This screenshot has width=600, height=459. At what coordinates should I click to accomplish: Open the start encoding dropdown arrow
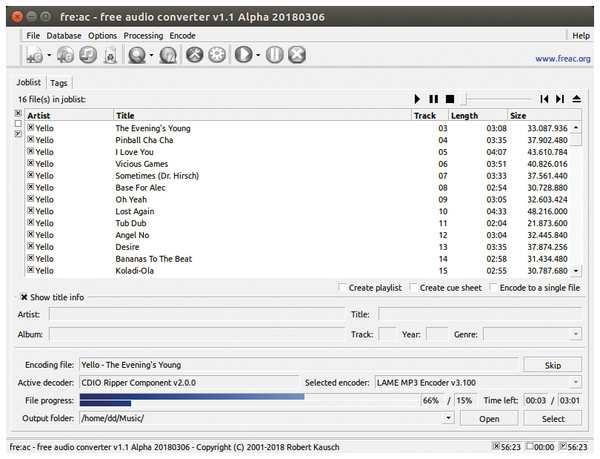pyautogui.click(x=258, y=55)
